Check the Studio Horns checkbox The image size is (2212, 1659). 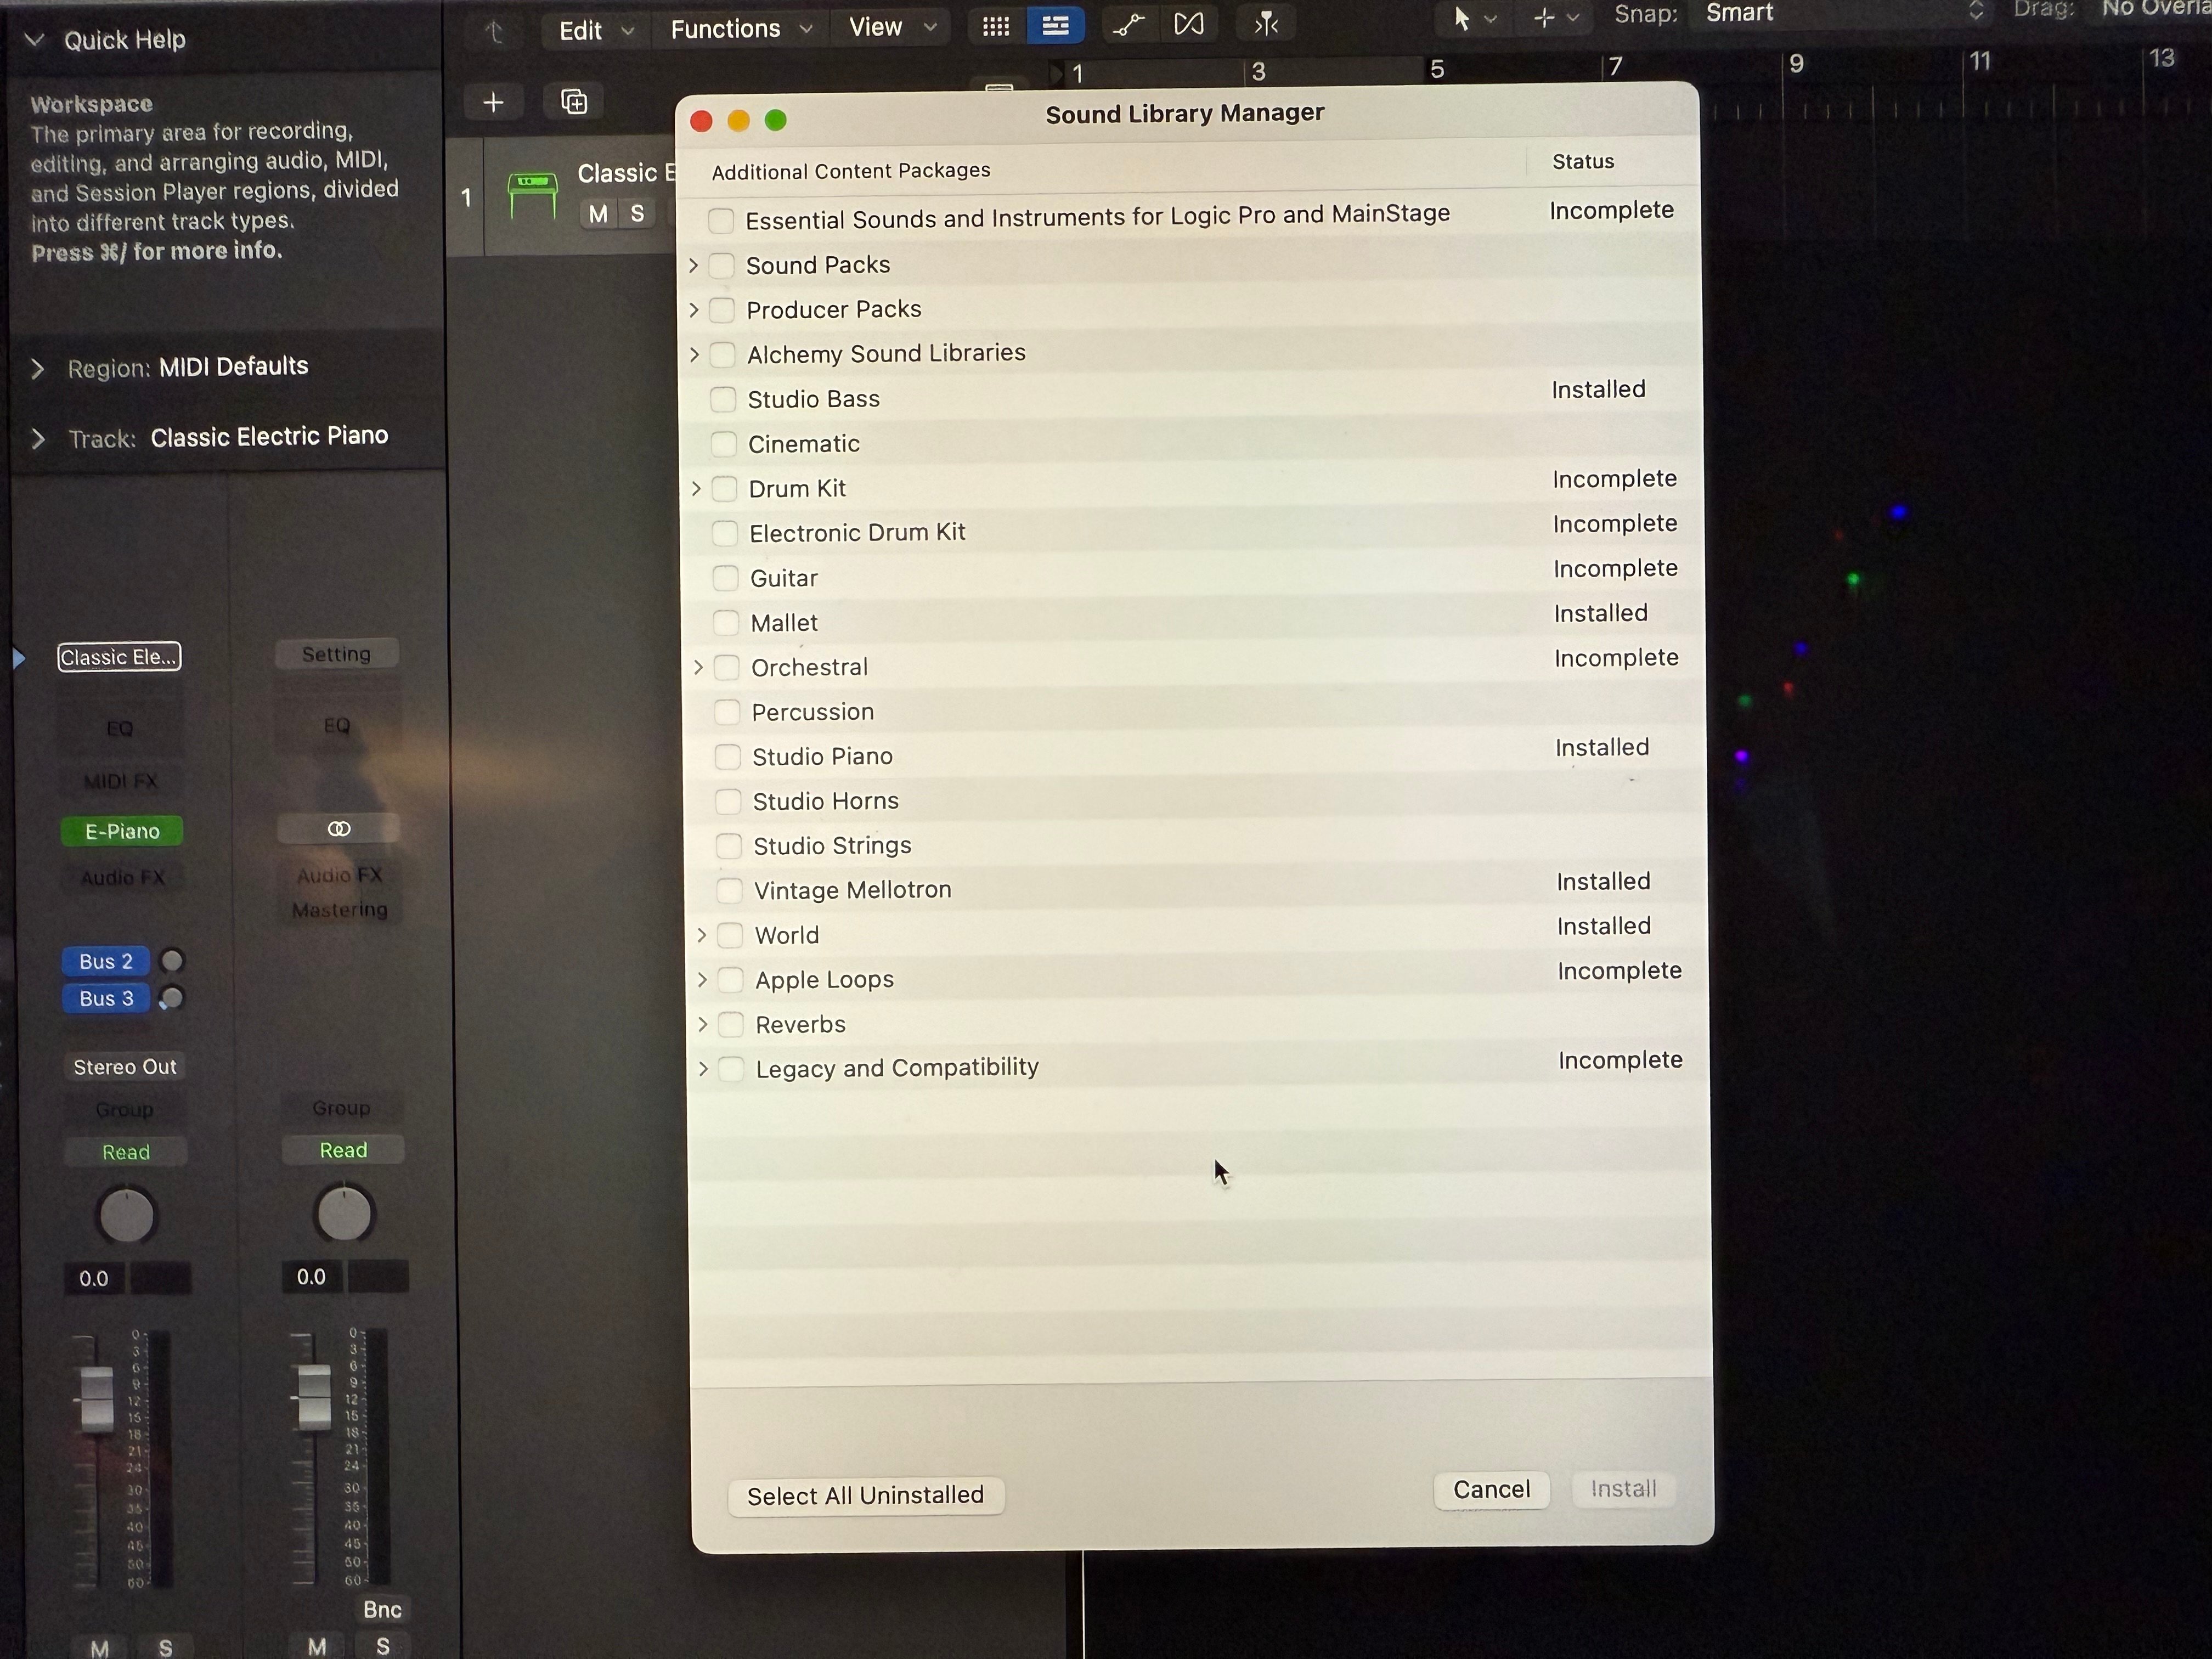pos(728,801)
